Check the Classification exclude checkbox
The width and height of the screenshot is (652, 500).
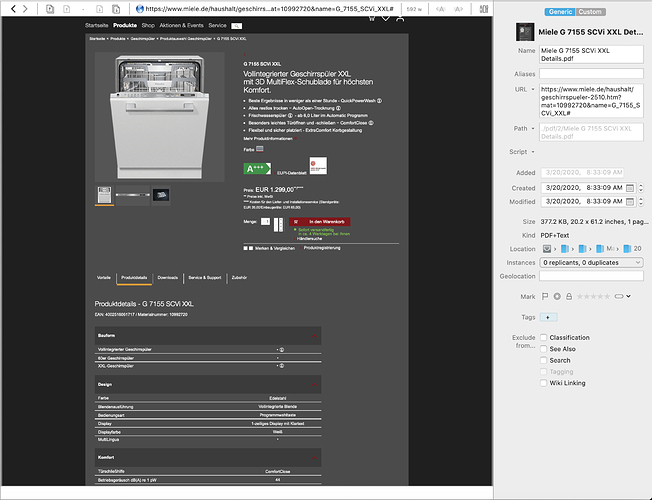click(x=543, y=337)
